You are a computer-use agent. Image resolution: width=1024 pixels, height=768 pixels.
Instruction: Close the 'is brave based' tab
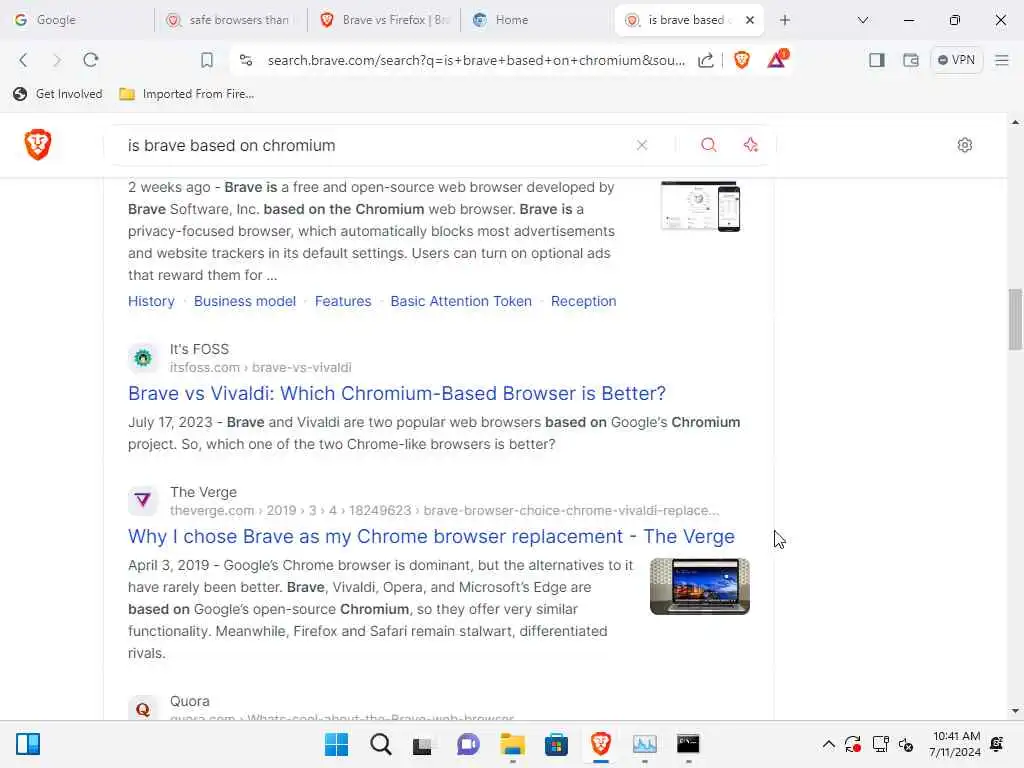750,20
